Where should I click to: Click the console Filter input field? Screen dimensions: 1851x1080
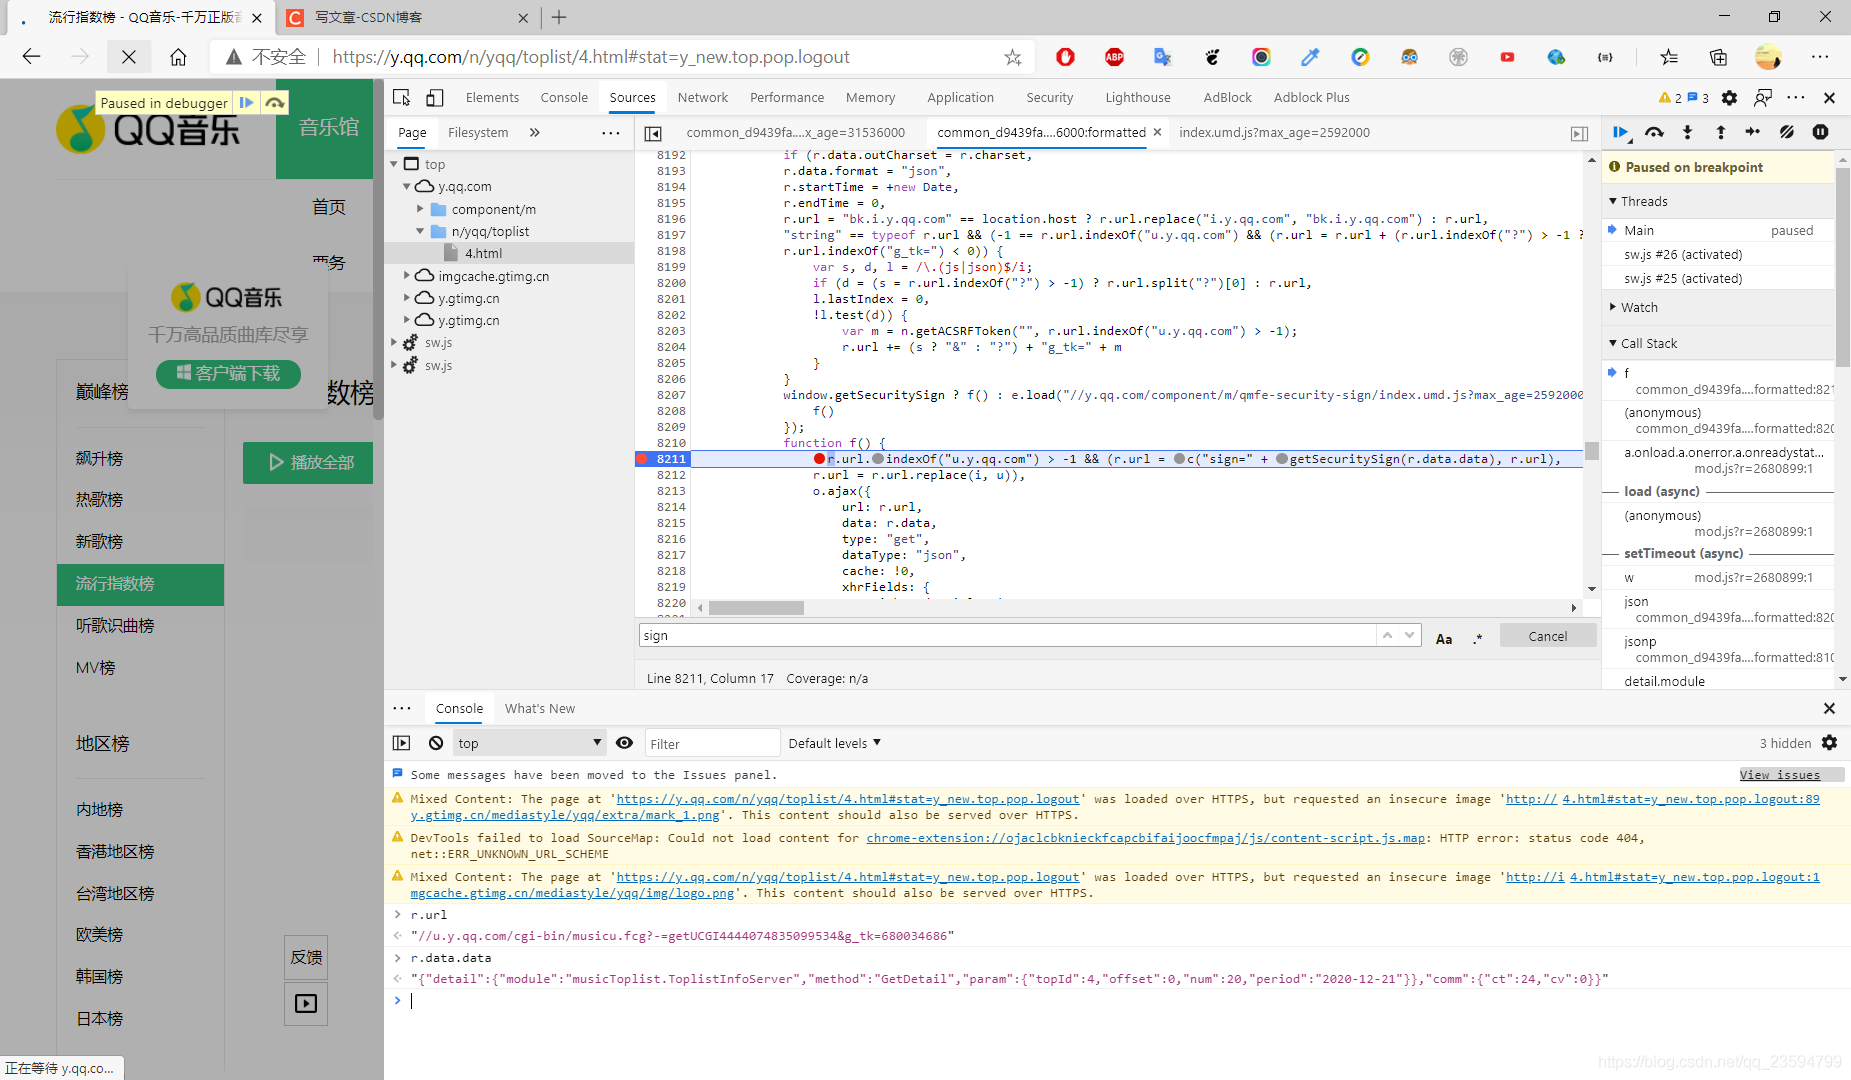pos(712,743)
